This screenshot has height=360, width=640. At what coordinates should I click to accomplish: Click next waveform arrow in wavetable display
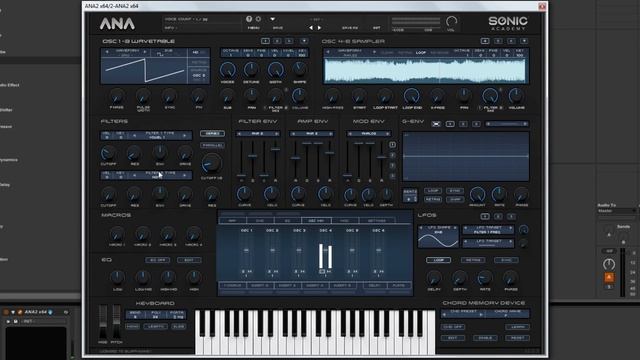click(x=144, y=52)
